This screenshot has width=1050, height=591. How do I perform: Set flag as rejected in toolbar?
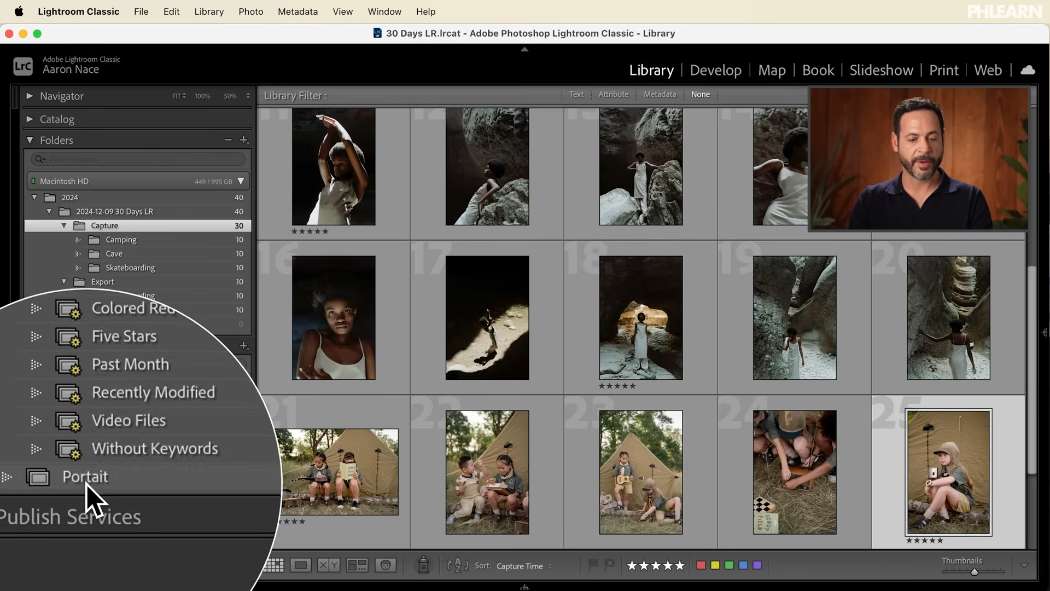(x=609, y=565)
